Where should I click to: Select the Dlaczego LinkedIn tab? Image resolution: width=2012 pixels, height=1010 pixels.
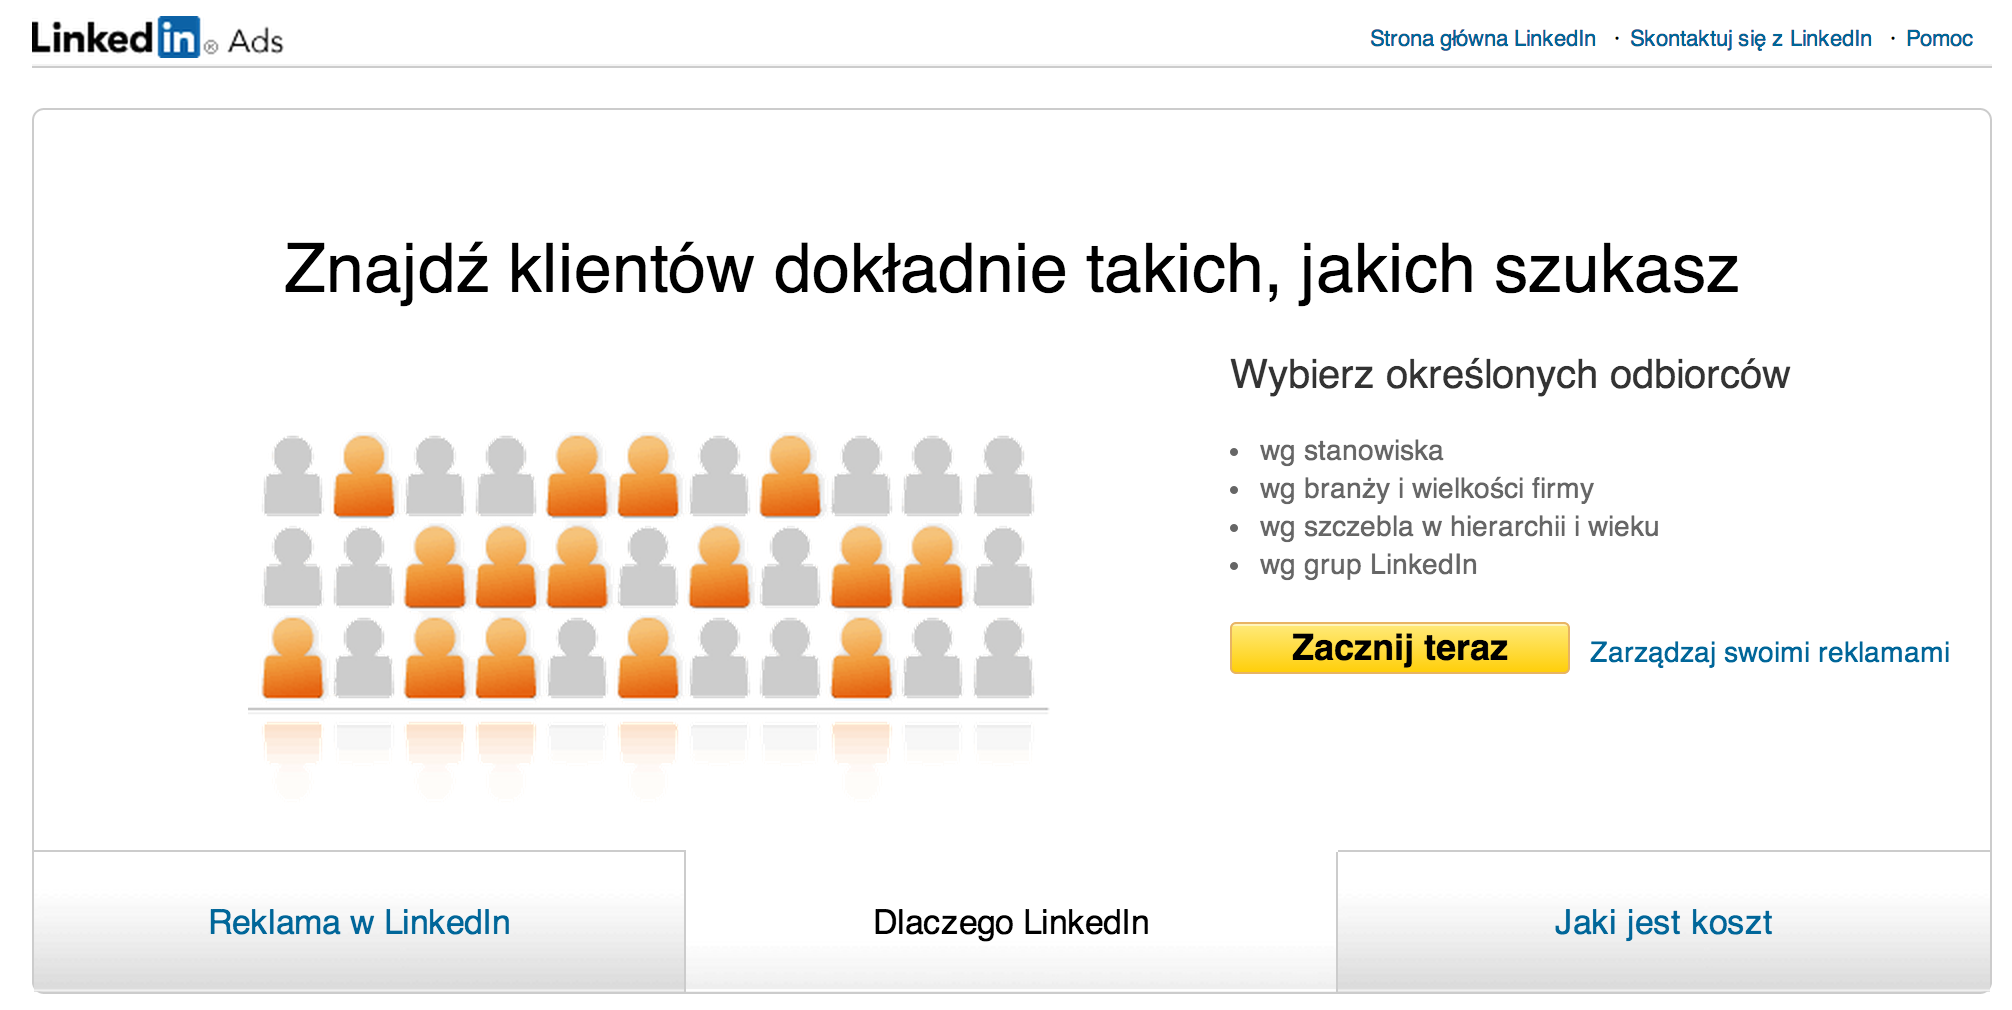[x=1010, y=922]
